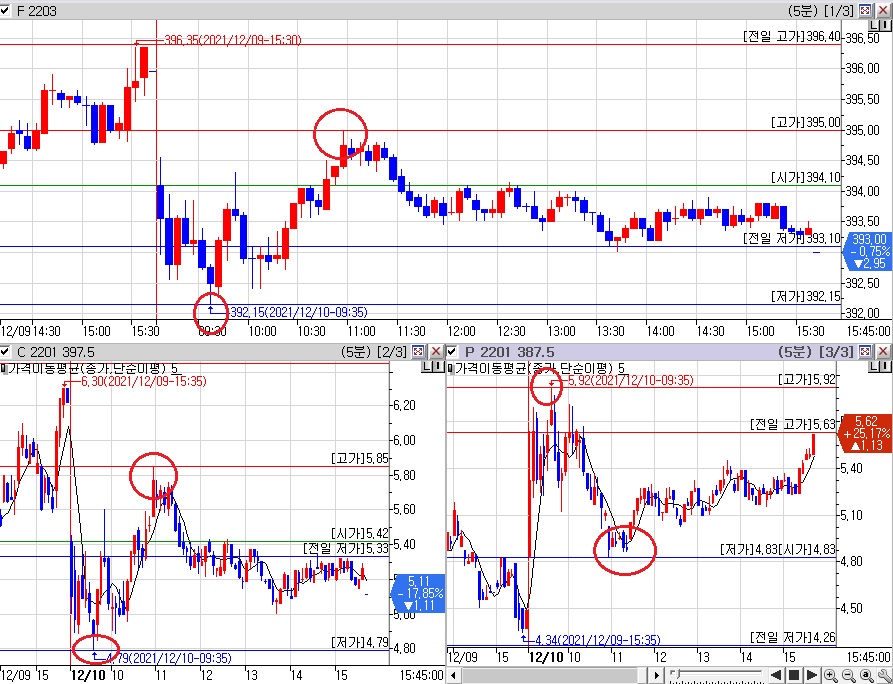Toggle moving average indicator marker in C 2201 chart
893x684 pixels.
tap(3, 368)
